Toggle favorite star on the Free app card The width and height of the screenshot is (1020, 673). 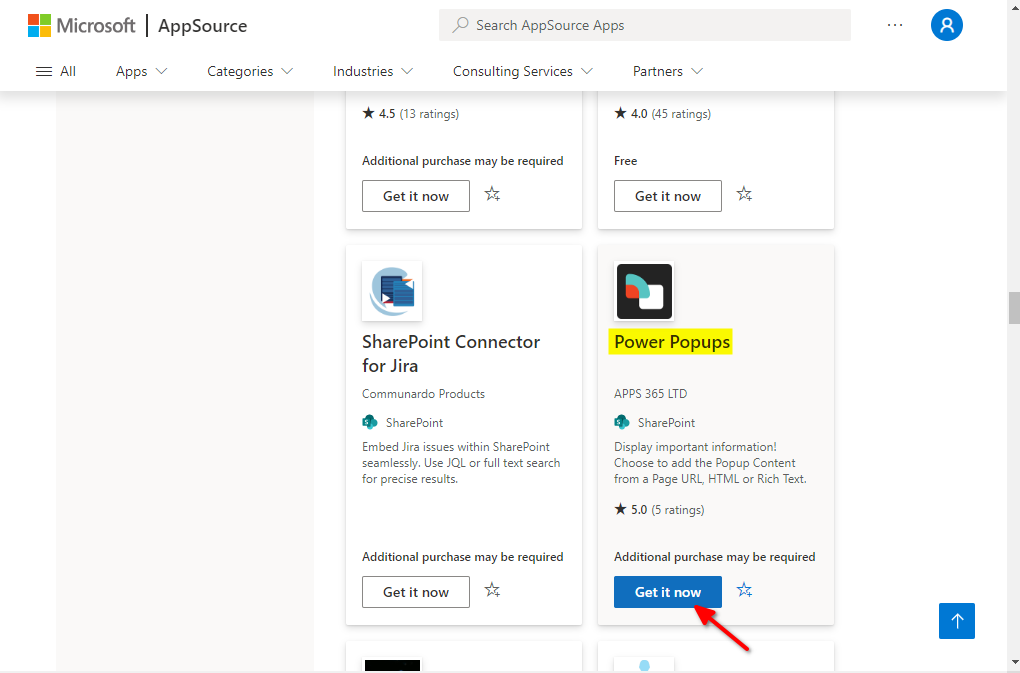pyautogui.click(x=744, y=194)
